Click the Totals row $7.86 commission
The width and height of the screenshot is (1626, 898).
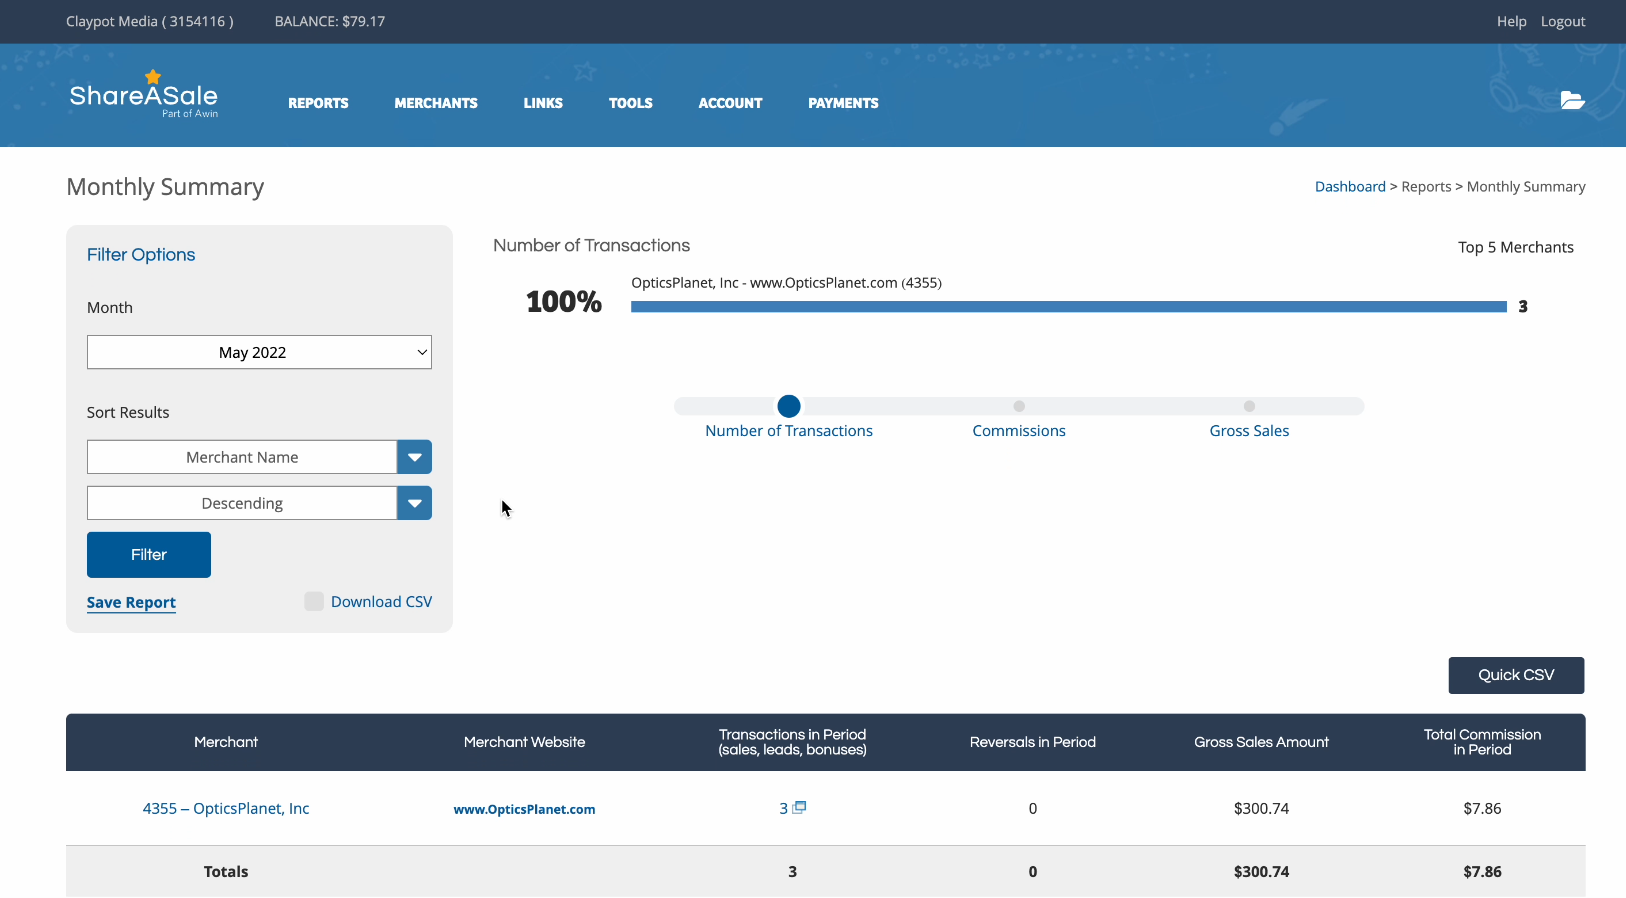point(1482,872)
